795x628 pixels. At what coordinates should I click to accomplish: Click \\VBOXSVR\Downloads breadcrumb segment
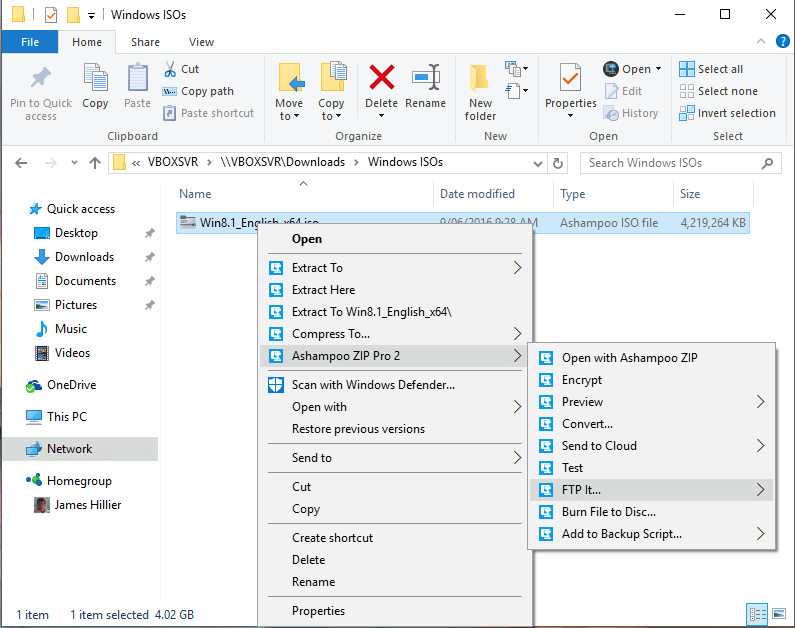click(282, 162)
